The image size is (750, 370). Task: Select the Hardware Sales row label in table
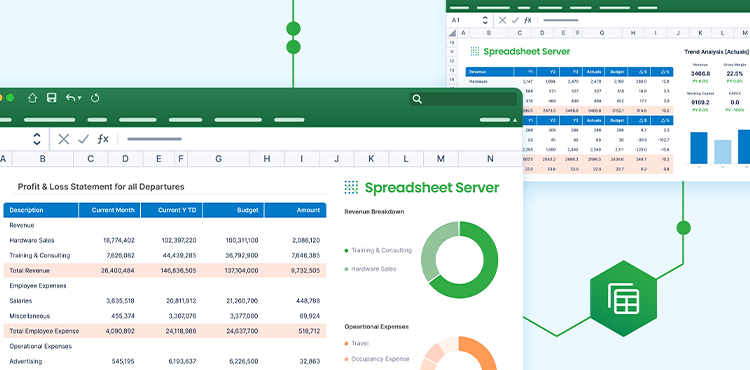click(32, 240)
